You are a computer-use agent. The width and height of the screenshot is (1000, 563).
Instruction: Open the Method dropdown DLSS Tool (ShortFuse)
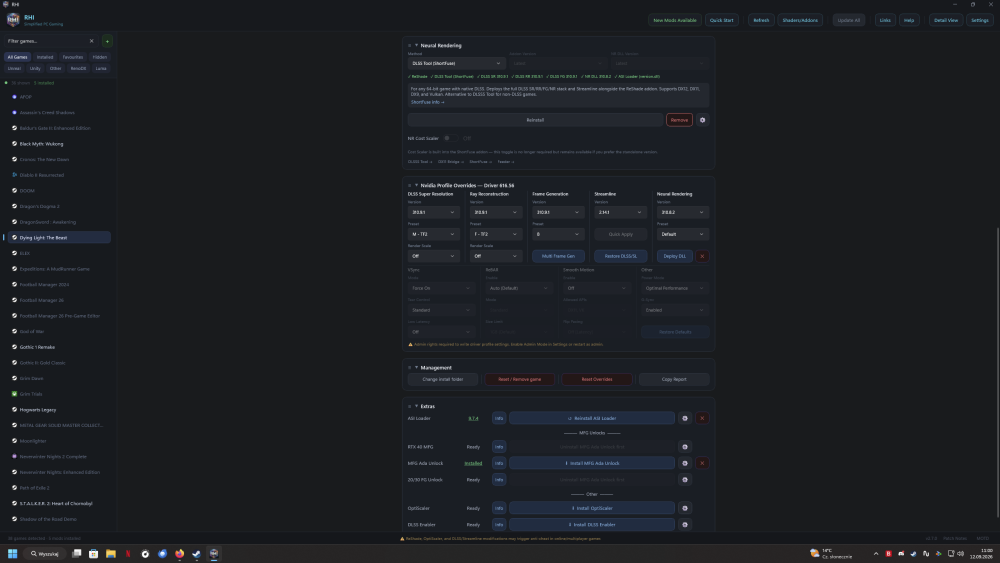coord(457,63)
